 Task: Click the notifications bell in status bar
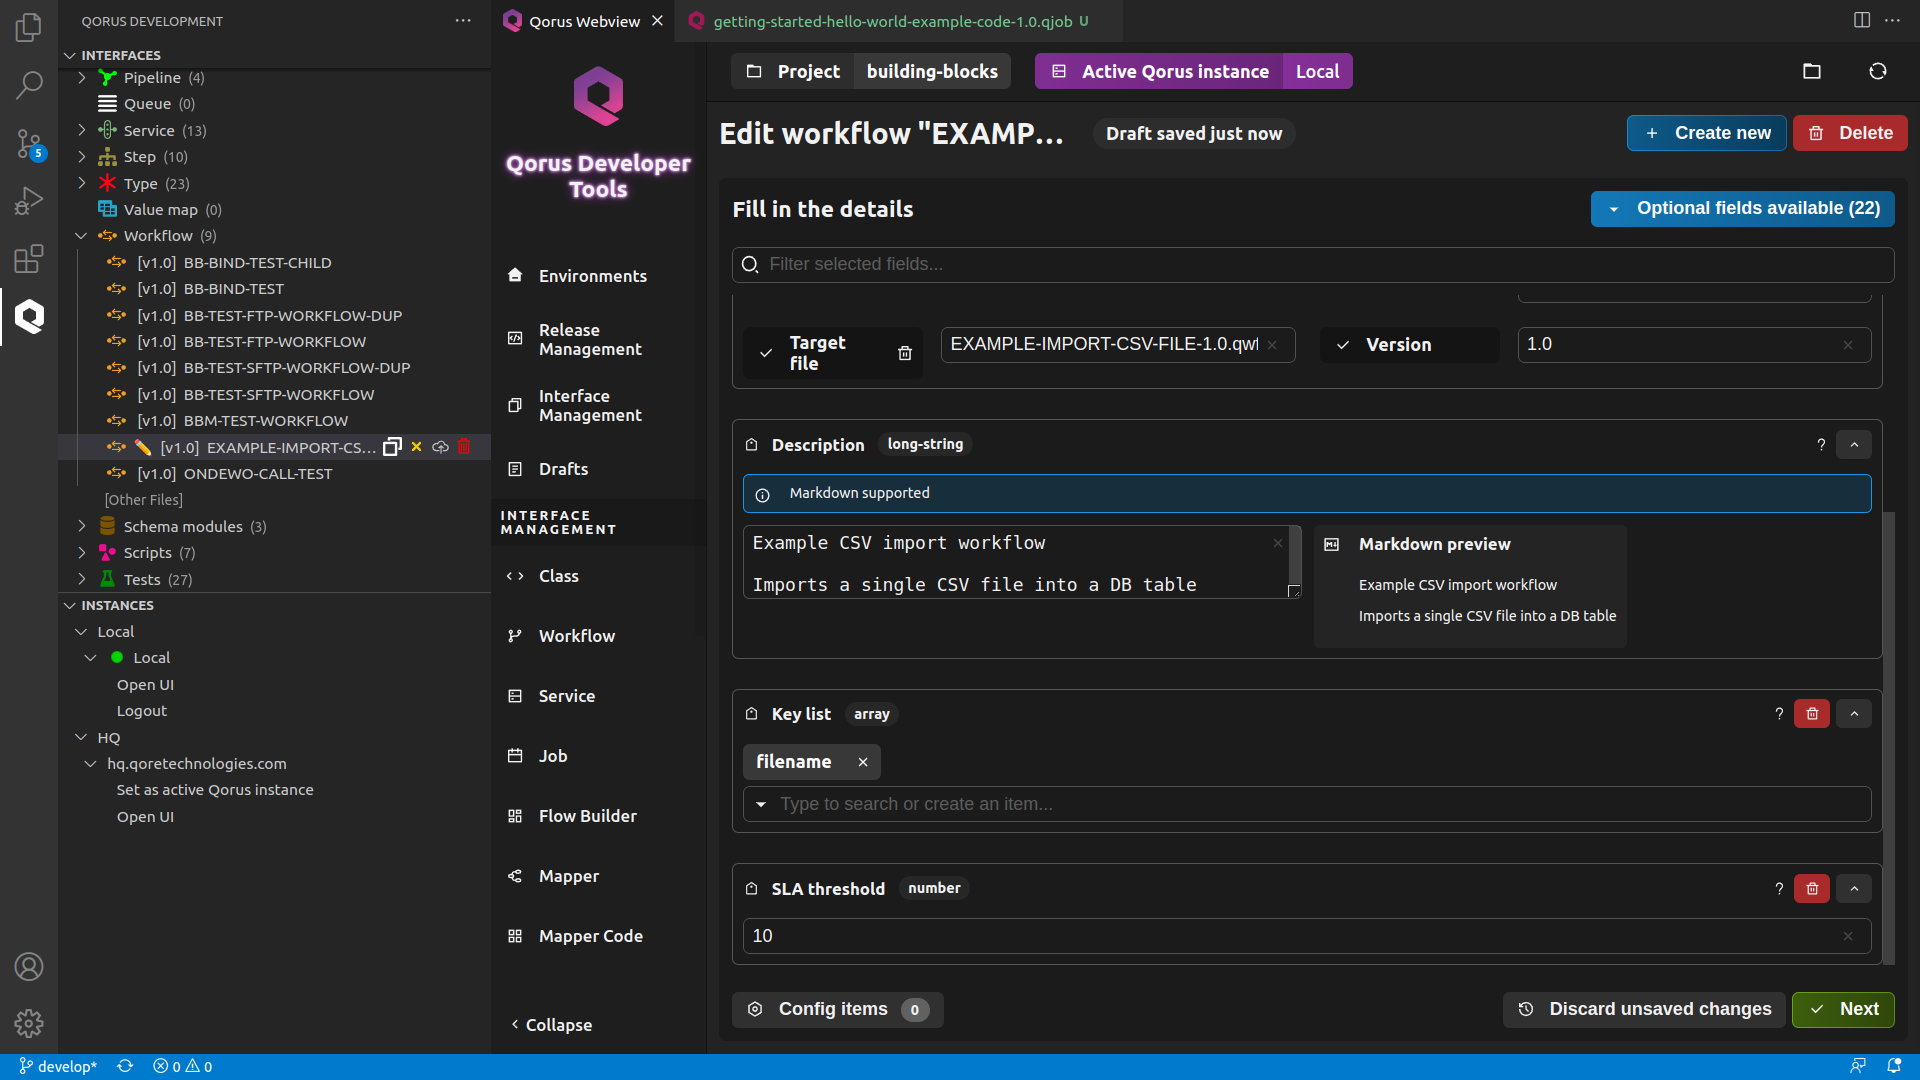1894,1066
